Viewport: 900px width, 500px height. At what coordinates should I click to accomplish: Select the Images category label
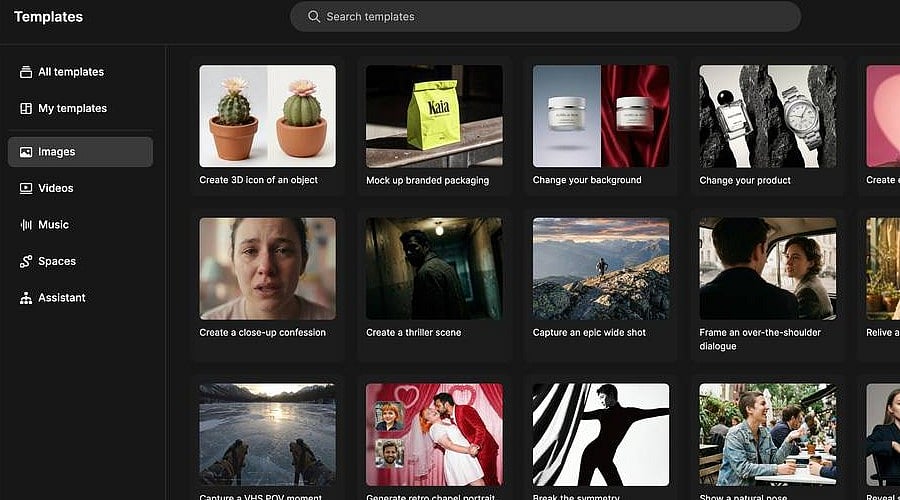pyautogui.click(x=56, y=152)
